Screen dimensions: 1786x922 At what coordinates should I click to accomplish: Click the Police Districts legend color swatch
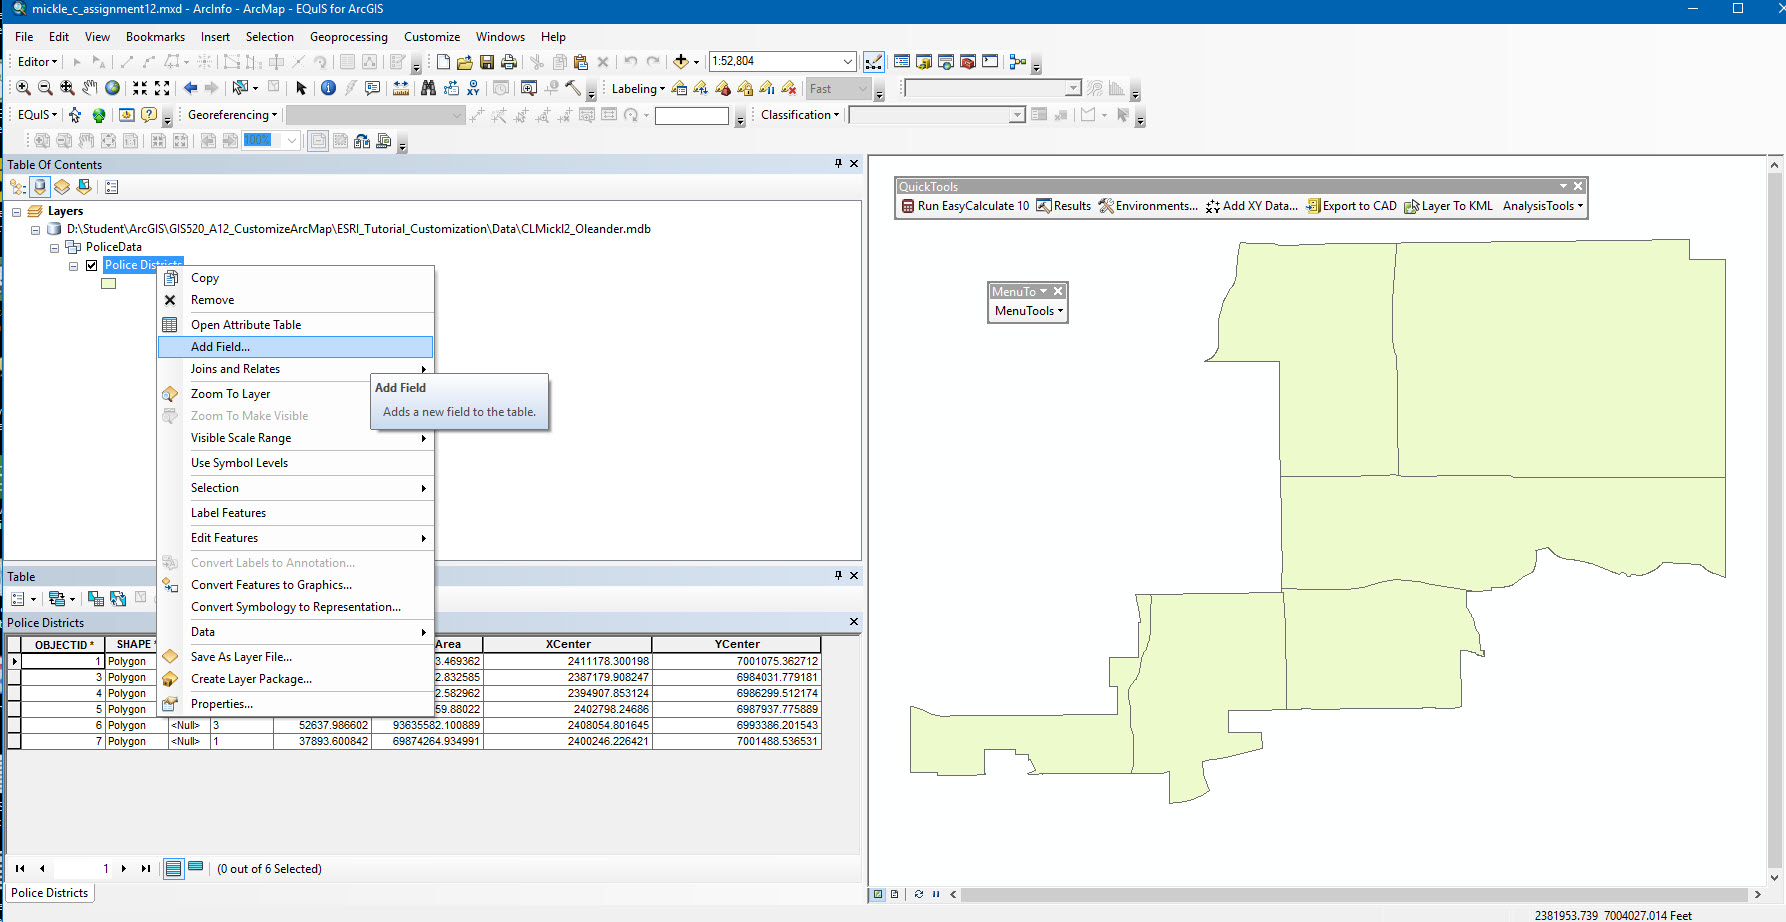(x=108, y=284)
